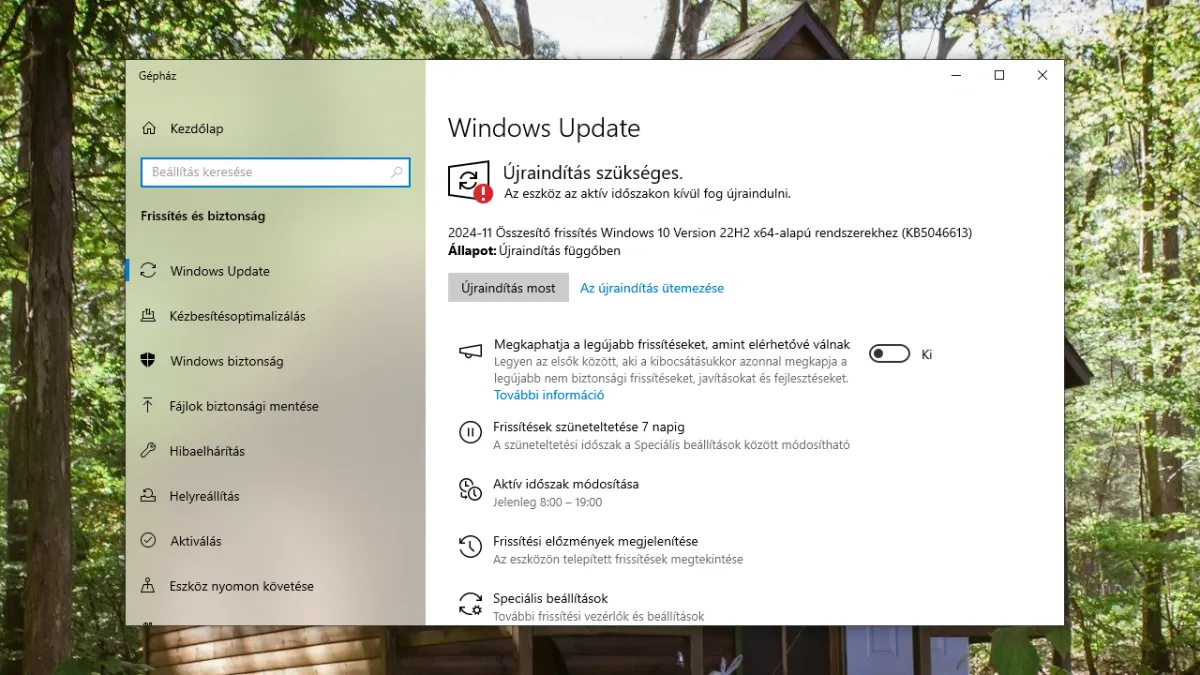
Task: Click the Kézbesítésoptimalizálás icon
Action: pyautogui.click(x=149, y=316)
